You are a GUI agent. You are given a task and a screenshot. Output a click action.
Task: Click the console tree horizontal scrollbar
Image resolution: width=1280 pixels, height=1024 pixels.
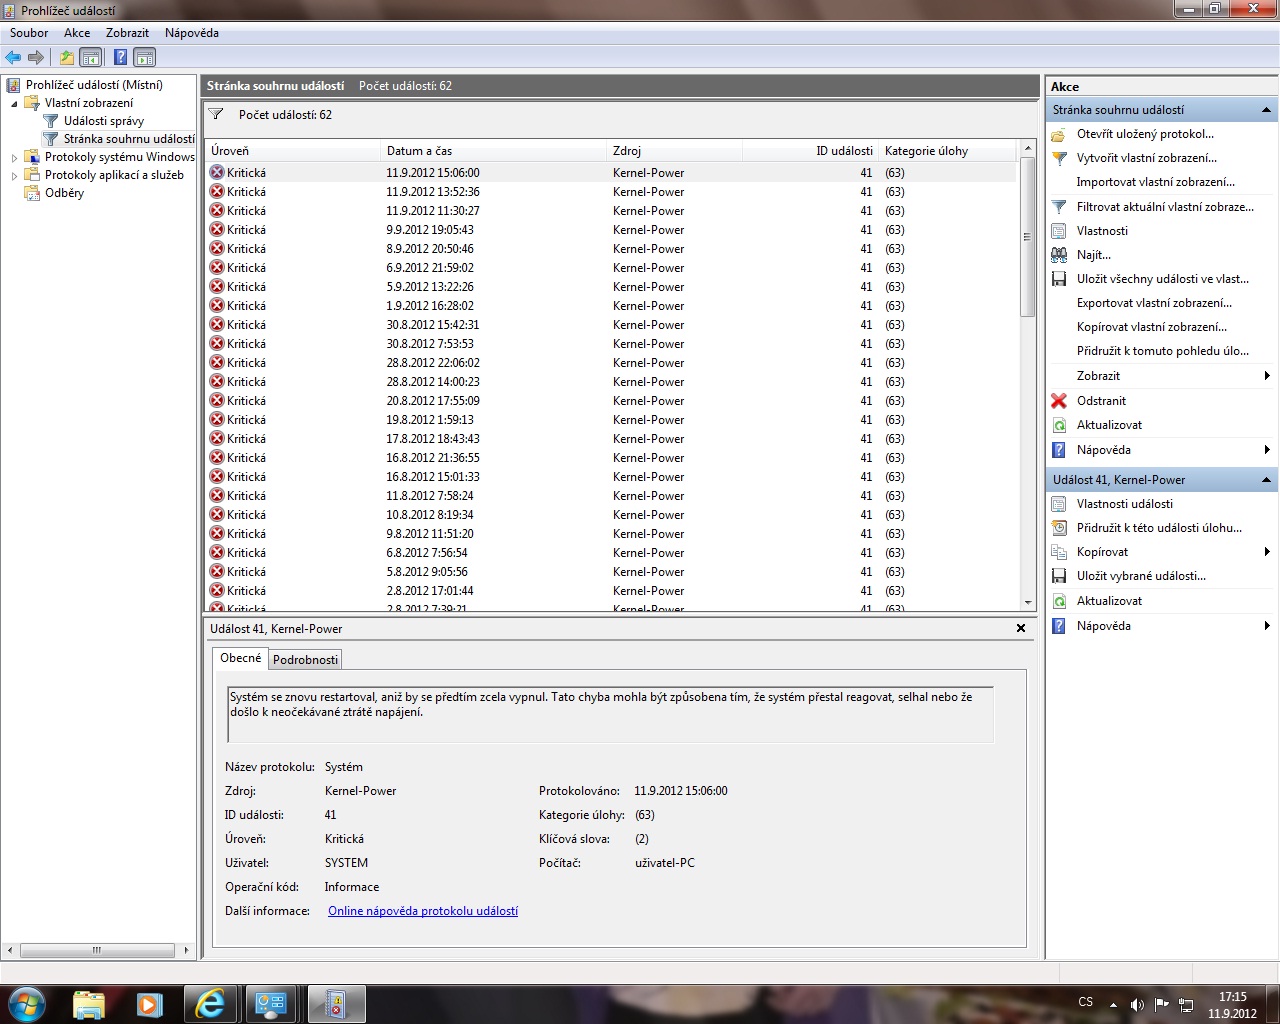point(97,950)
